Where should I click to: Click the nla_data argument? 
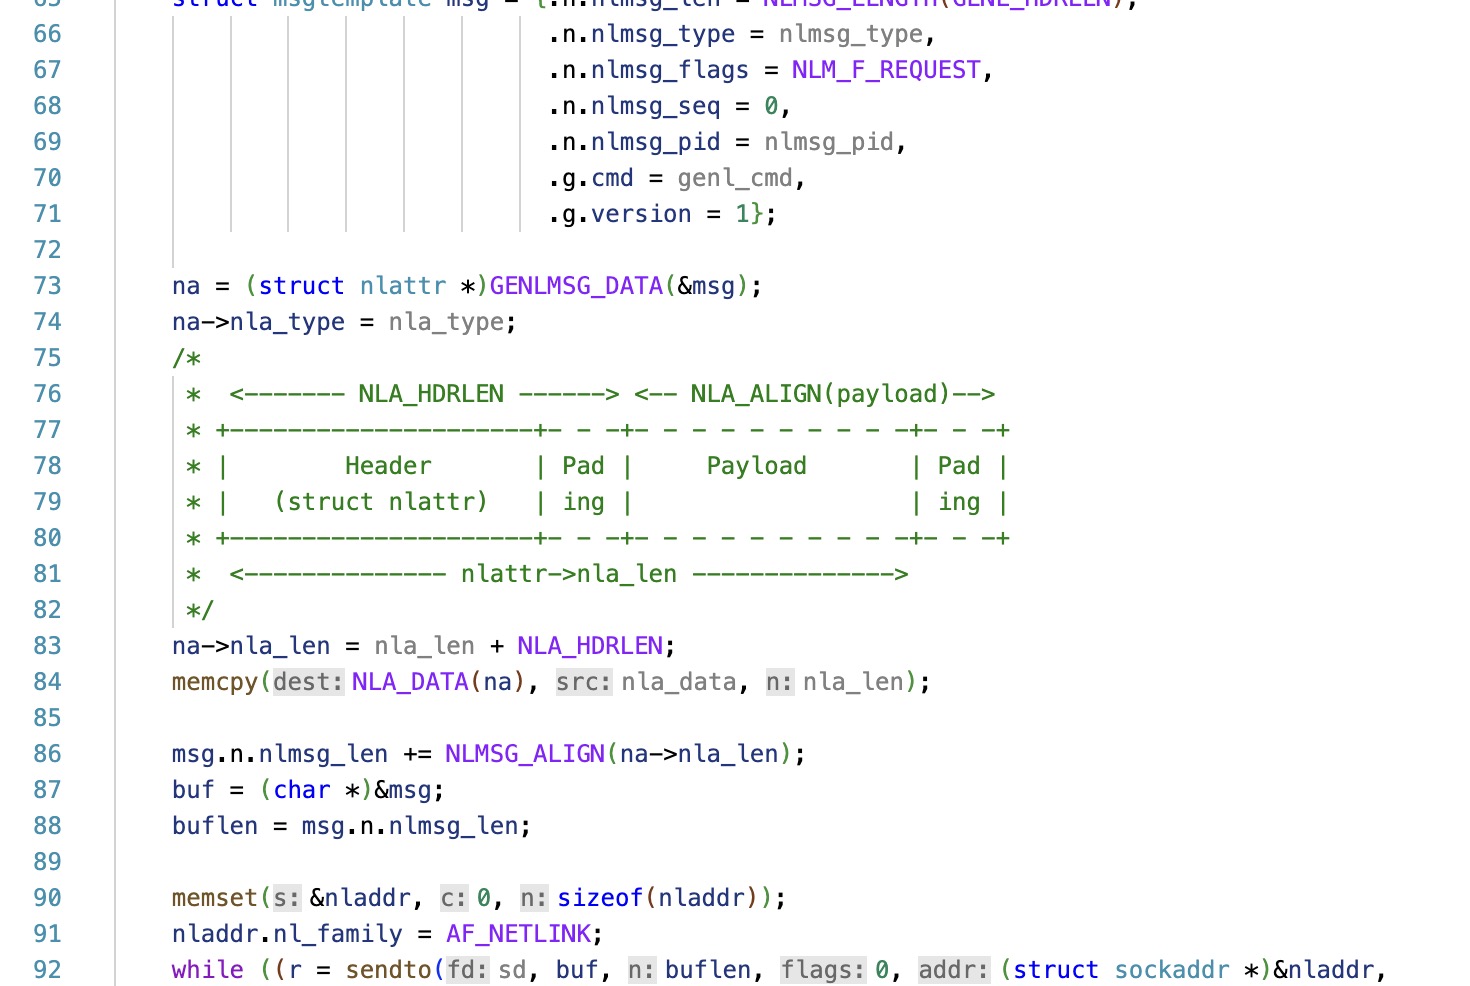click(x=678, y=682)
